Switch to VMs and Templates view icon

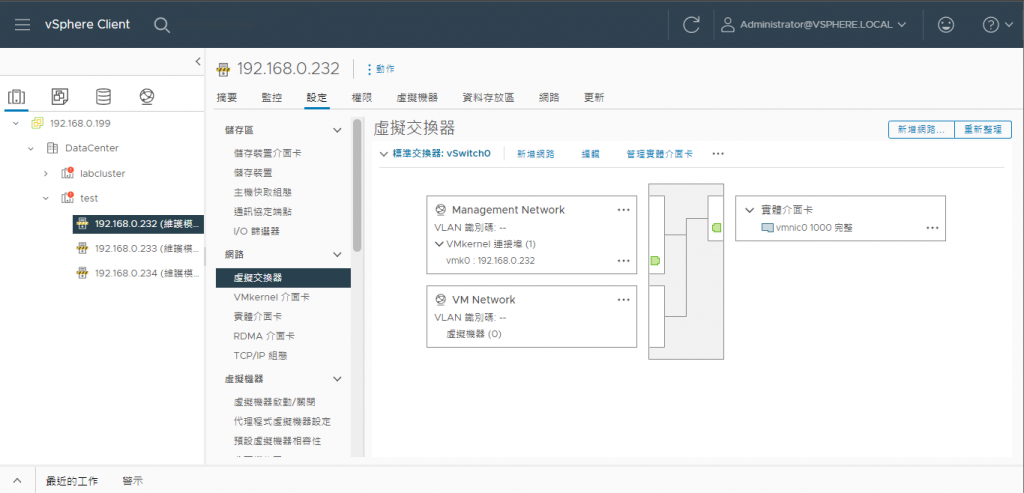60,97
